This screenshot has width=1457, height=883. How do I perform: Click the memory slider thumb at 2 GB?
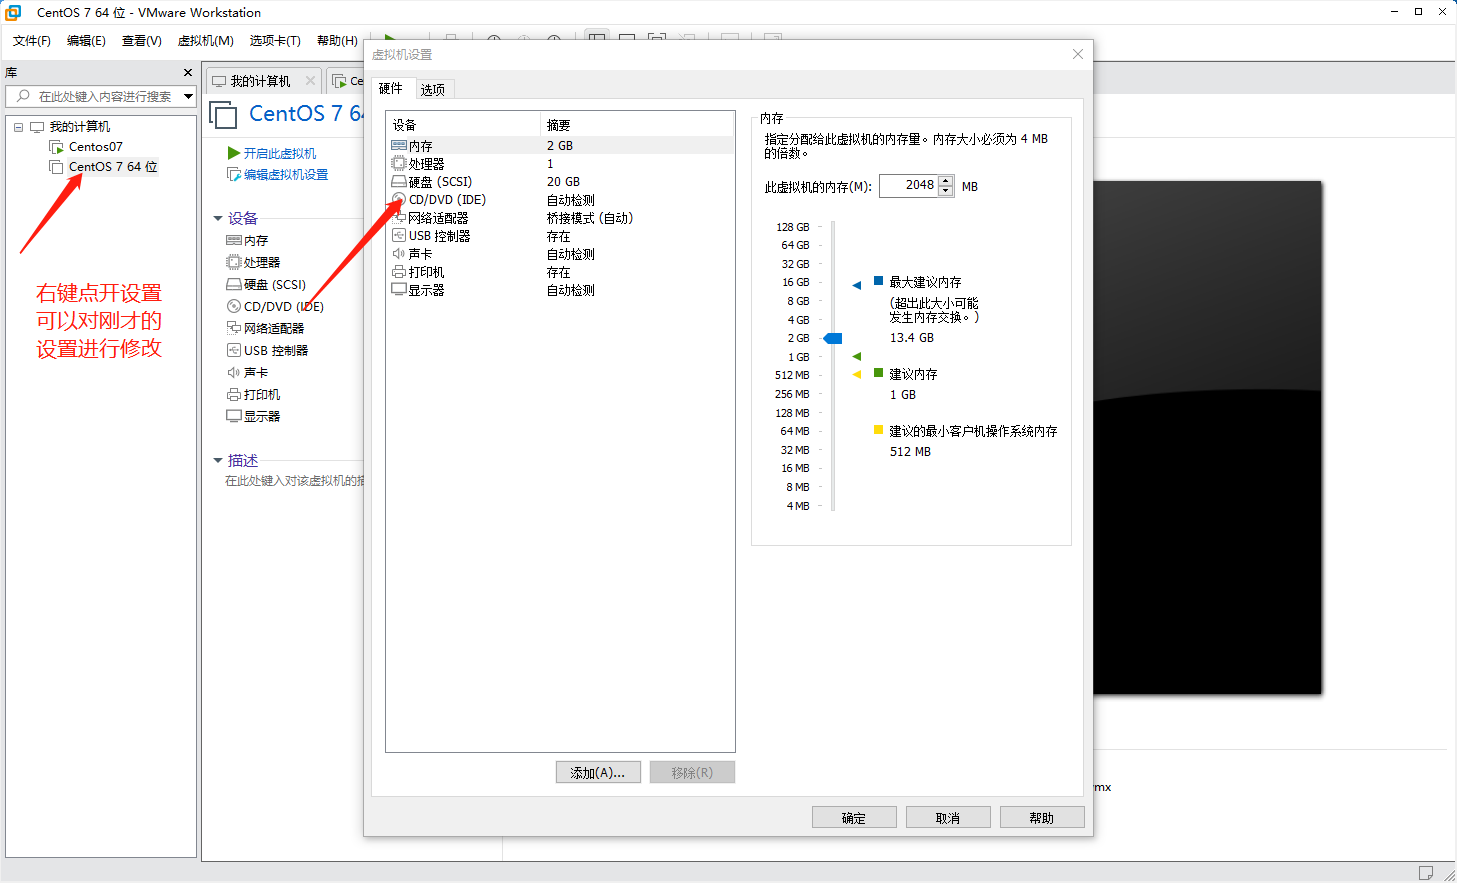tap(833, 339)
